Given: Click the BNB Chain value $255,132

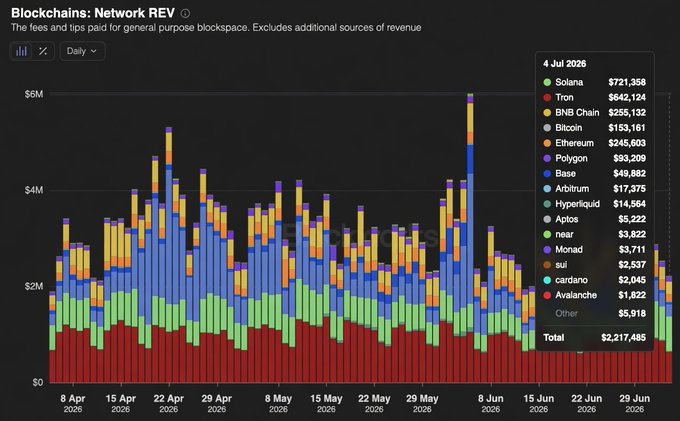Looking at the screenshot, I should [x=627, y=113].
